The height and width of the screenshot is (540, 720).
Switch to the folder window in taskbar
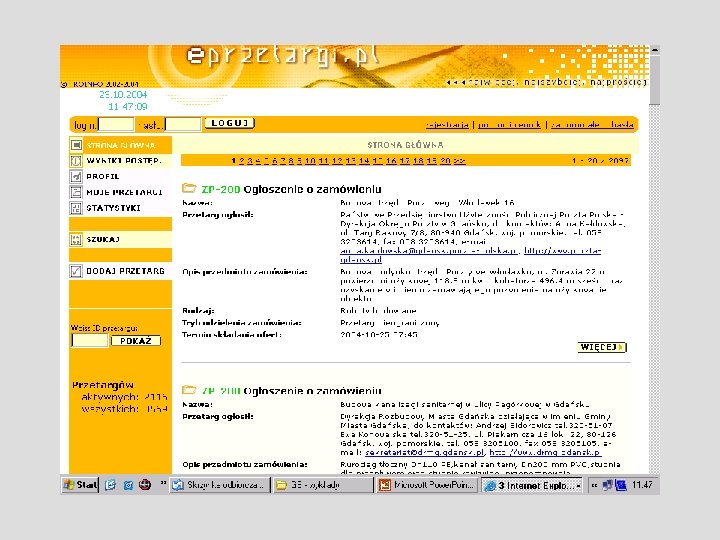click(x=324, y=485)
